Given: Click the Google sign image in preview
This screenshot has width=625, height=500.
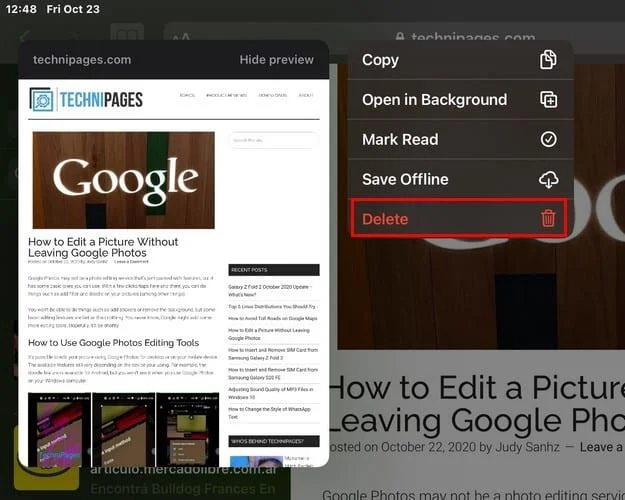Looking at the screenshot, I should pyautogui.click(x=124, y=180).
